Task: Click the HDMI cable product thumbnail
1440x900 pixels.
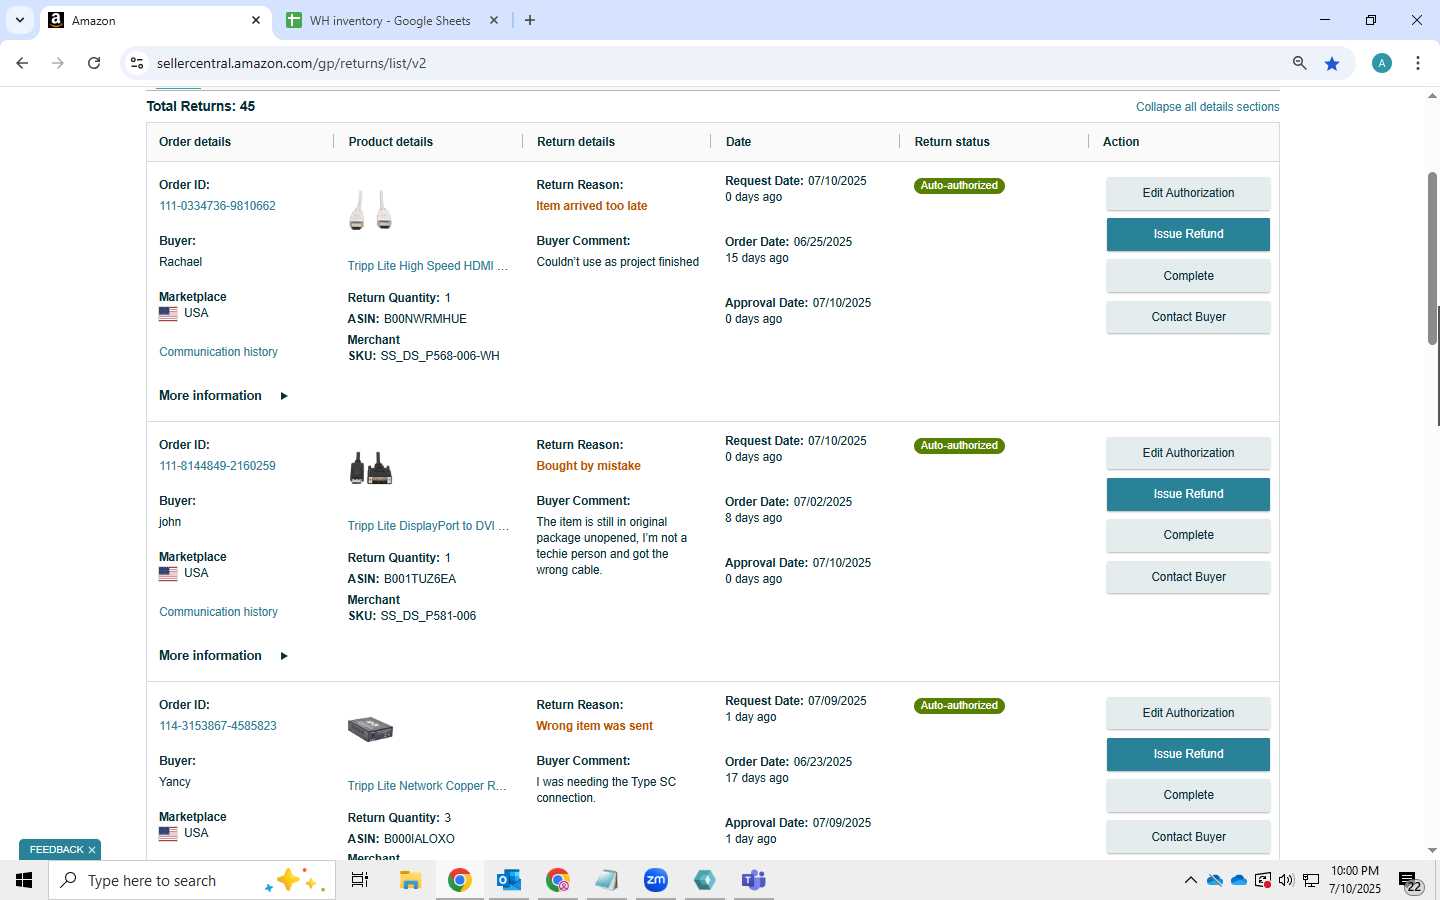Action: click(x=370, y=211)
